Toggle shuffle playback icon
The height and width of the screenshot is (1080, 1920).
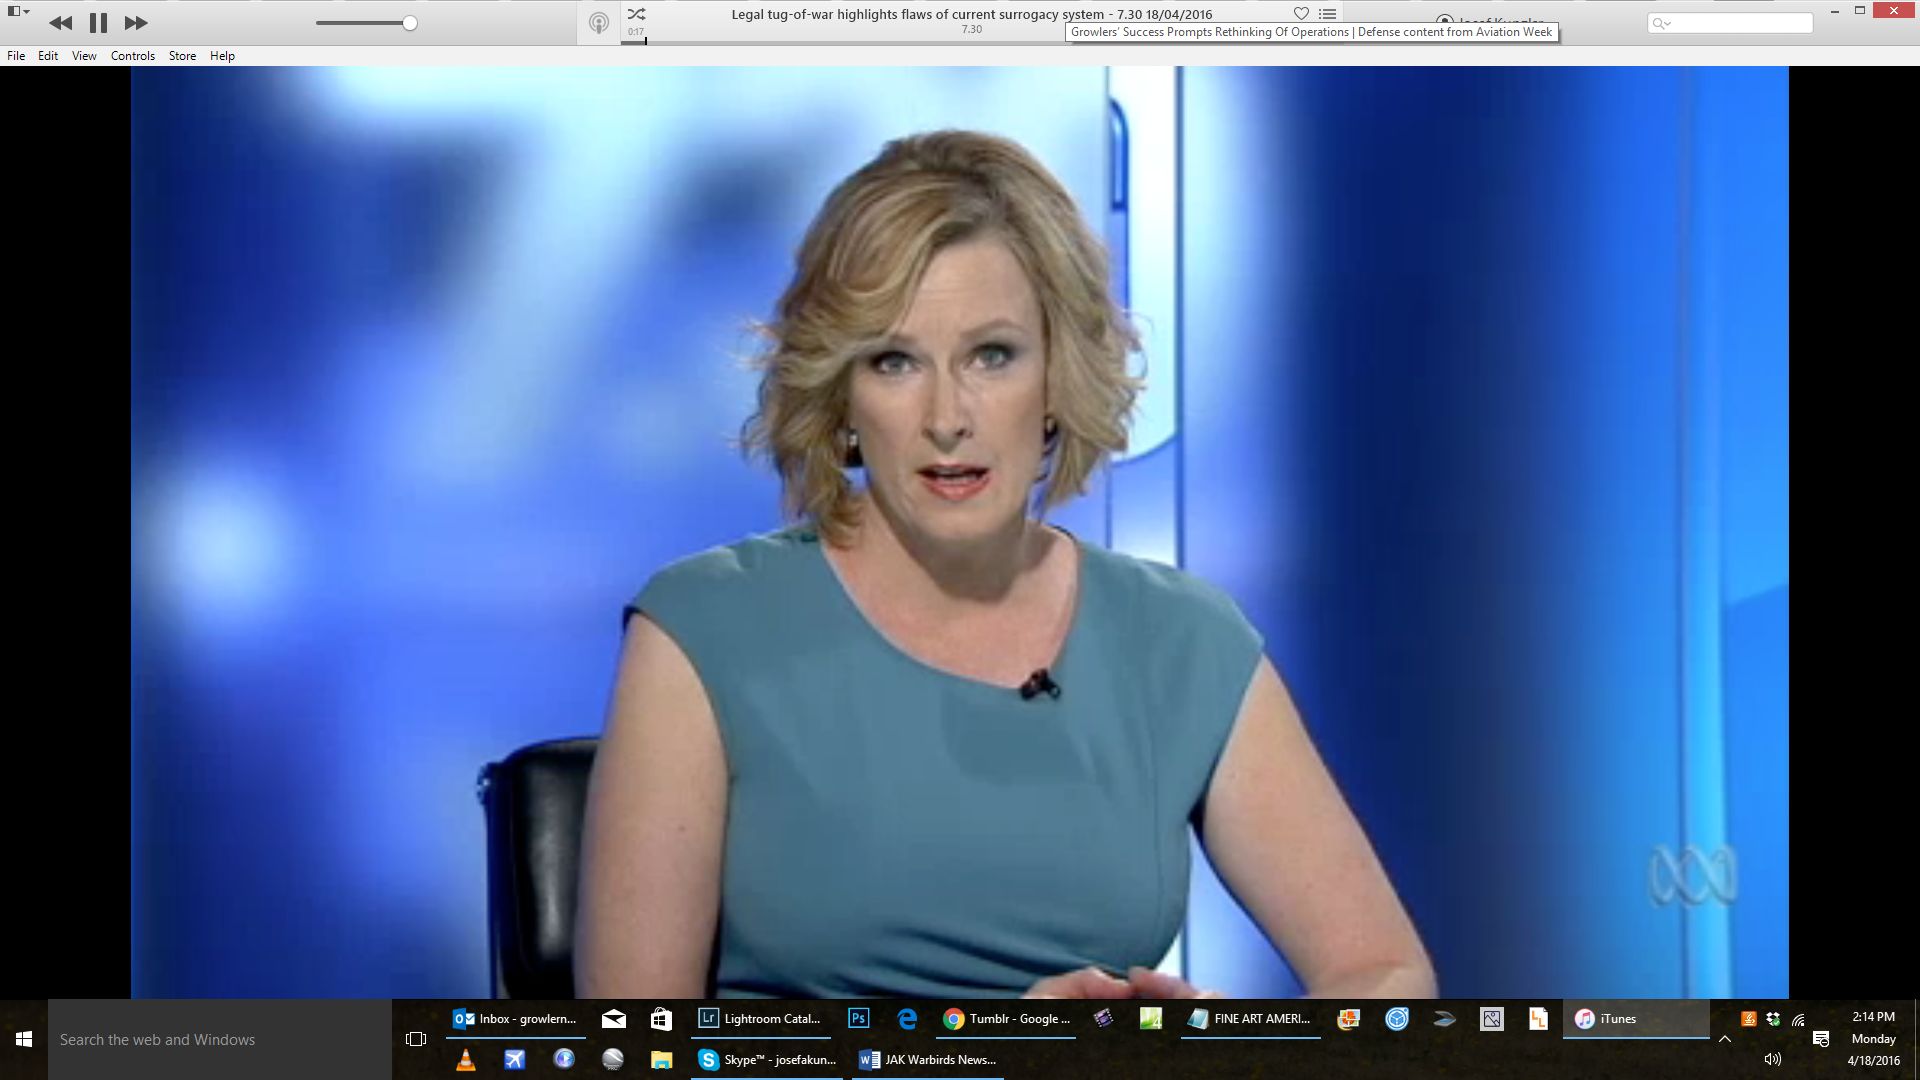pos(637,14)
